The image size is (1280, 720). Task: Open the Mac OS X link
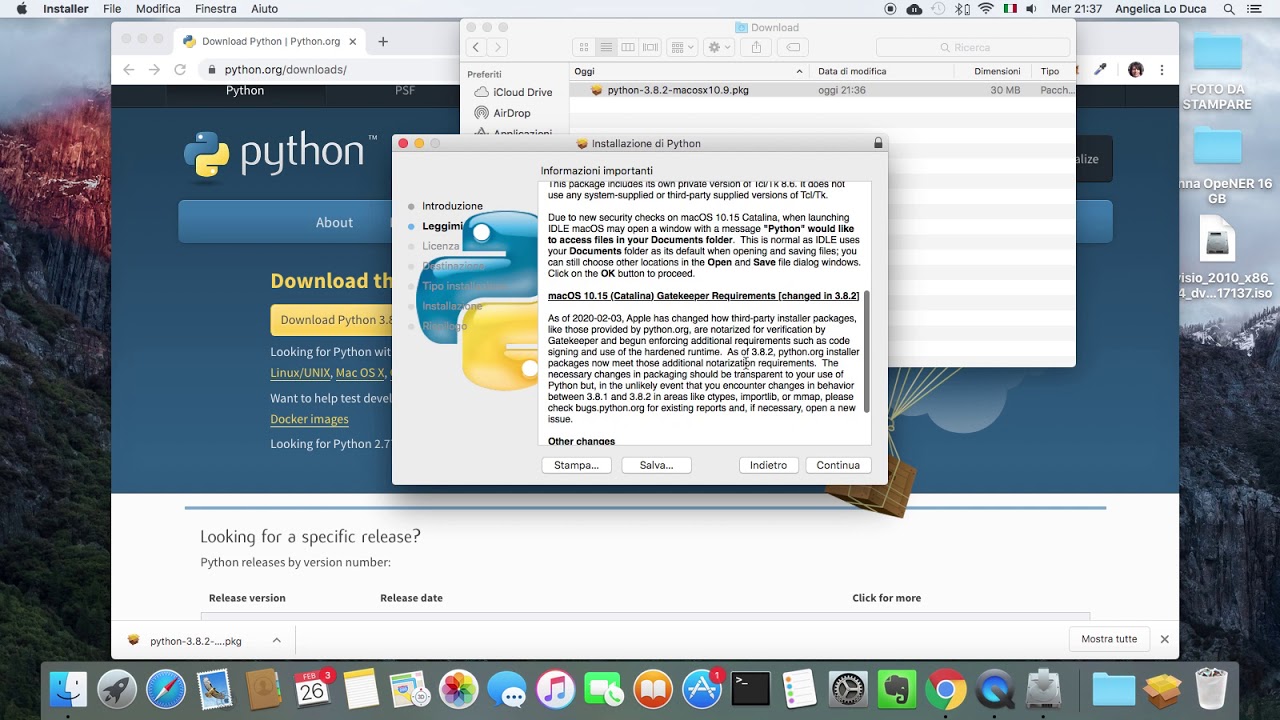tap(360, 372)
